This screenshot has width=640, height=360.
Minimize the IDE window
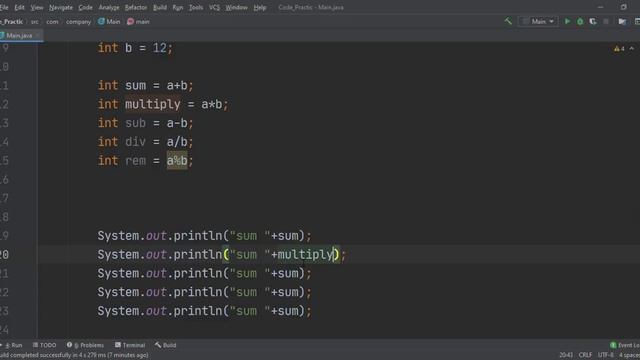point(600,7)
